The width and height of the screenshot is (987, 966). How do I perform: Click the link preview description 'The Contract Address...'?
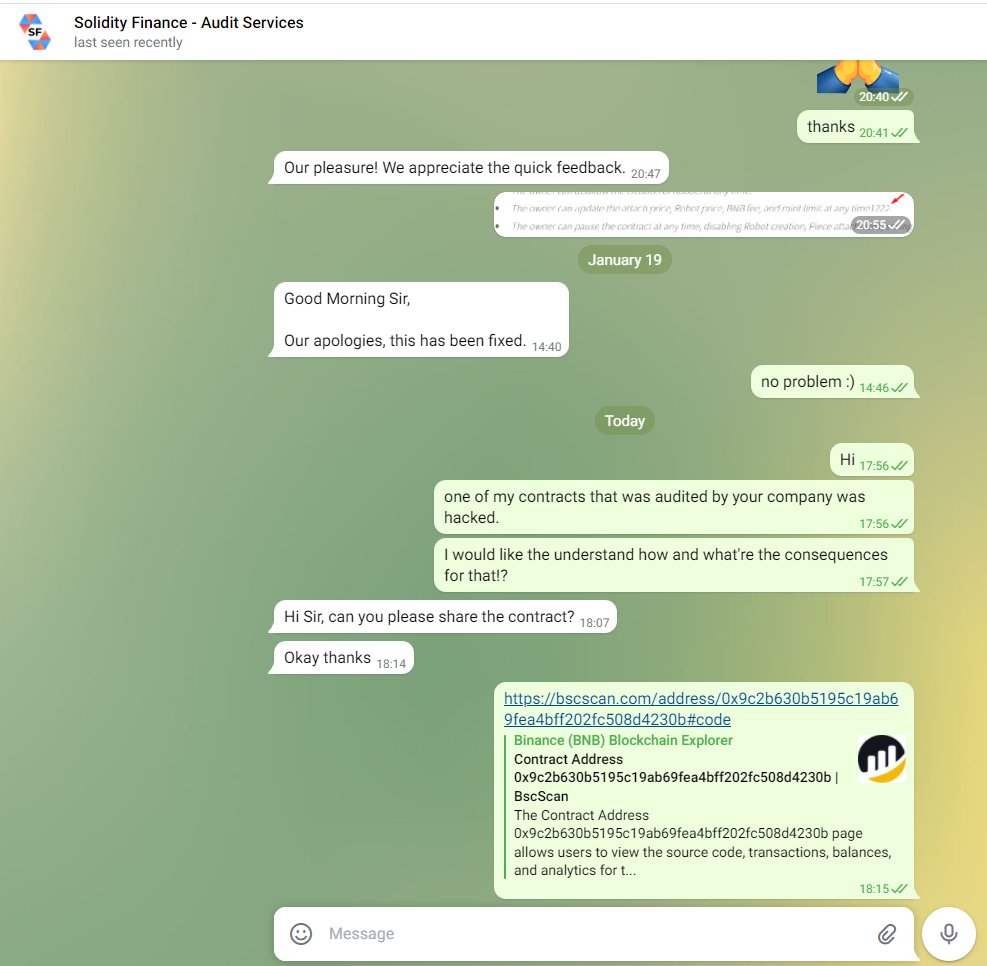click(x=702, y=843)
